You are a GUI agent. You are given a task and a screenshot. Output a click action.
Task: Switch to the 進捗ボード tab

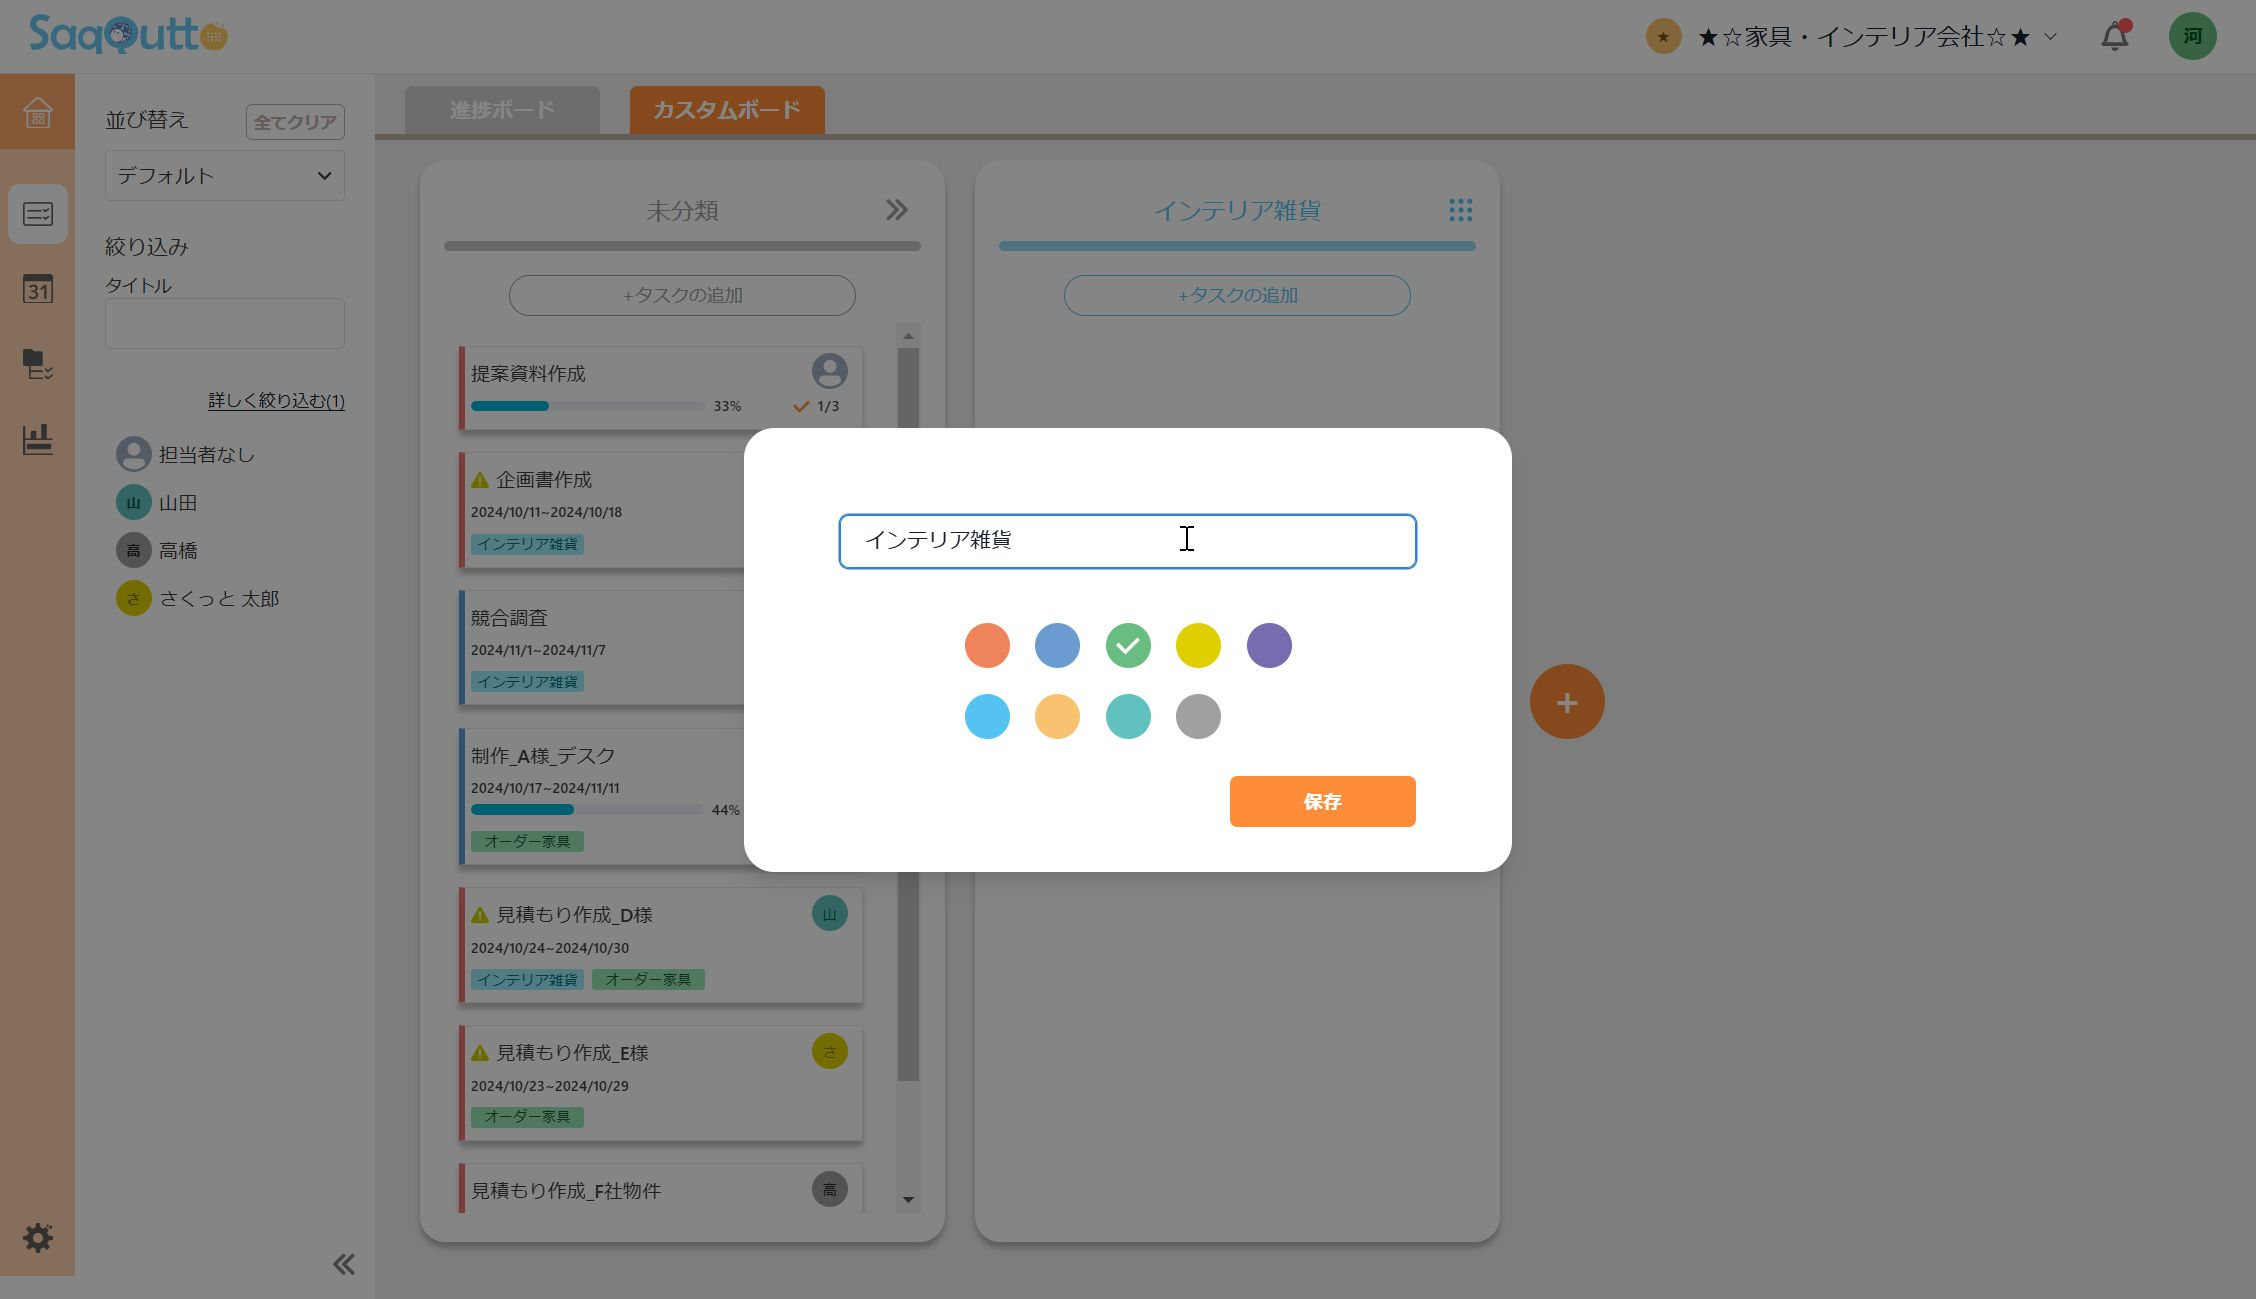502,110
